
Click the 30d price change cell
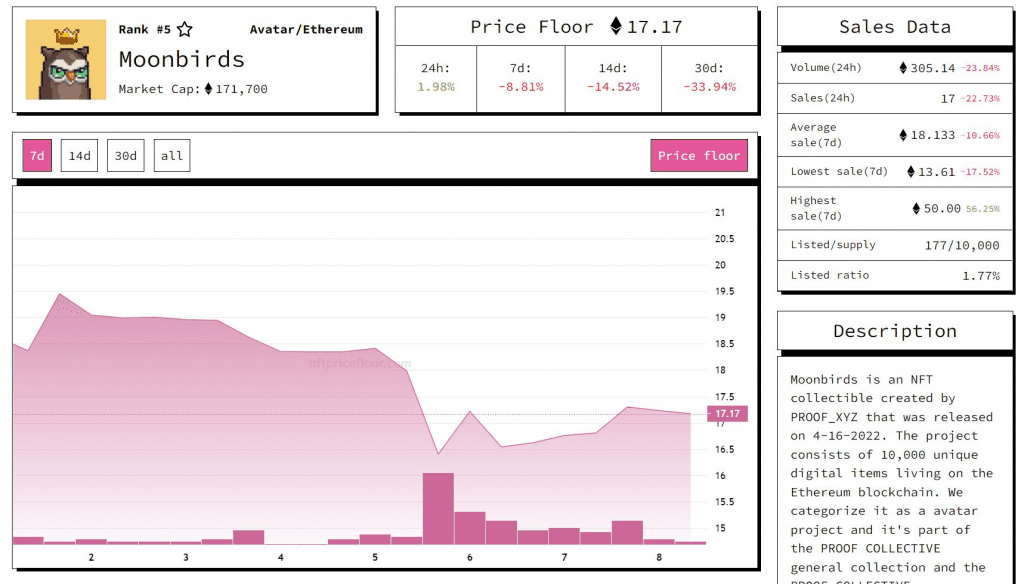tap(710, 78)
